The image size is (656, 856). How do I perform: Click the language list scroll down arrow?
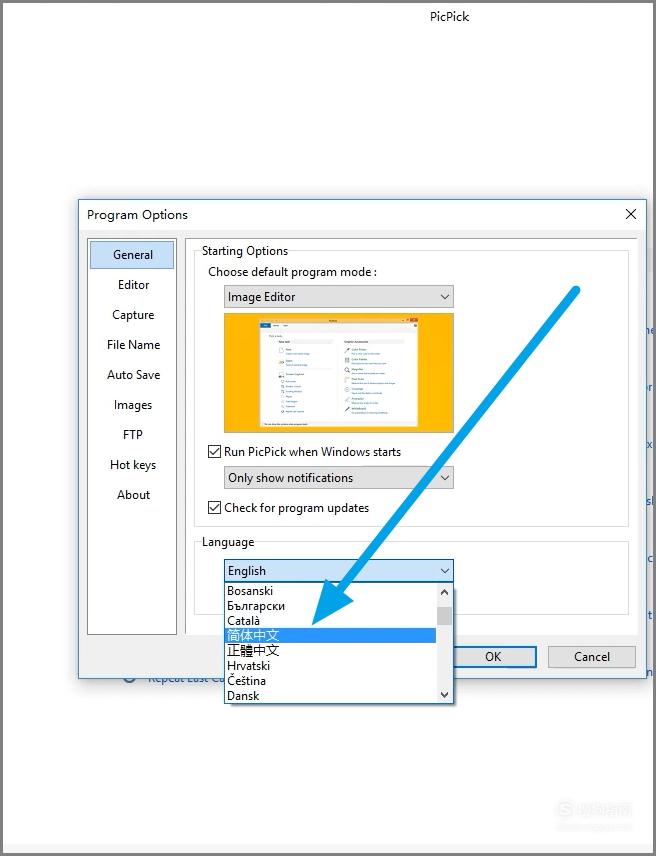(x=444, y=694)
